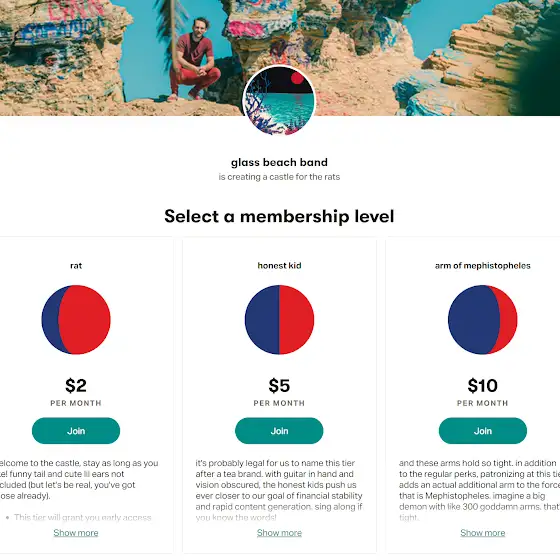This screenshot has height=560, width=560.
Task: Join the $10 arm of mephistopheles tier
Action: coord(482,431)
